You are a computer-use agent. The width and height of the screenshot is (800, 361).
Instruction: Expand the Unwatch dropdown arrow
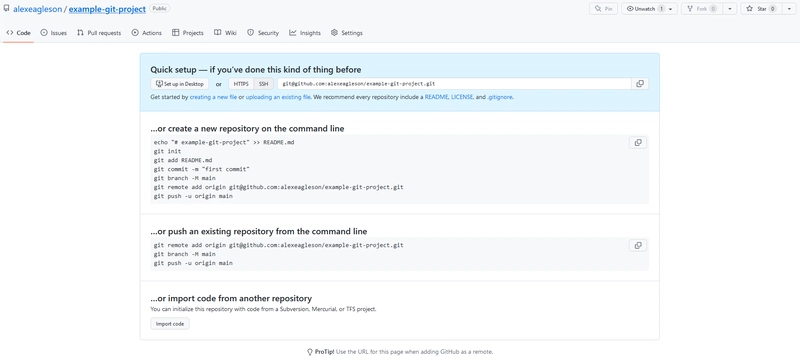(670, 9)
